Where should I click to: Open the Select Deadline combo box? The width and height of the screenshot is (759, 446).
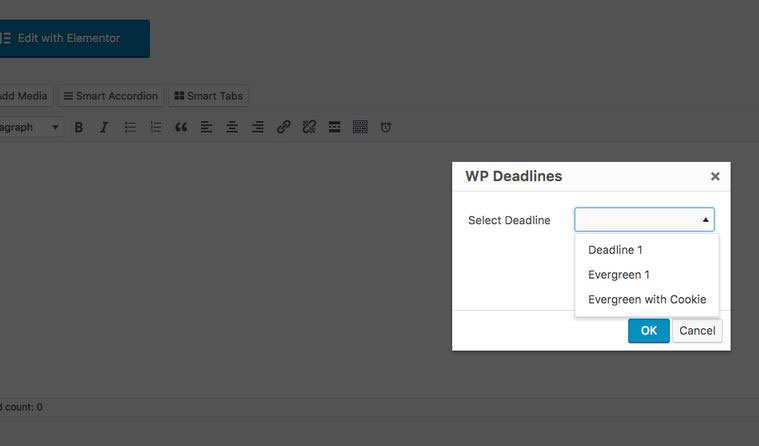point(644,220)
